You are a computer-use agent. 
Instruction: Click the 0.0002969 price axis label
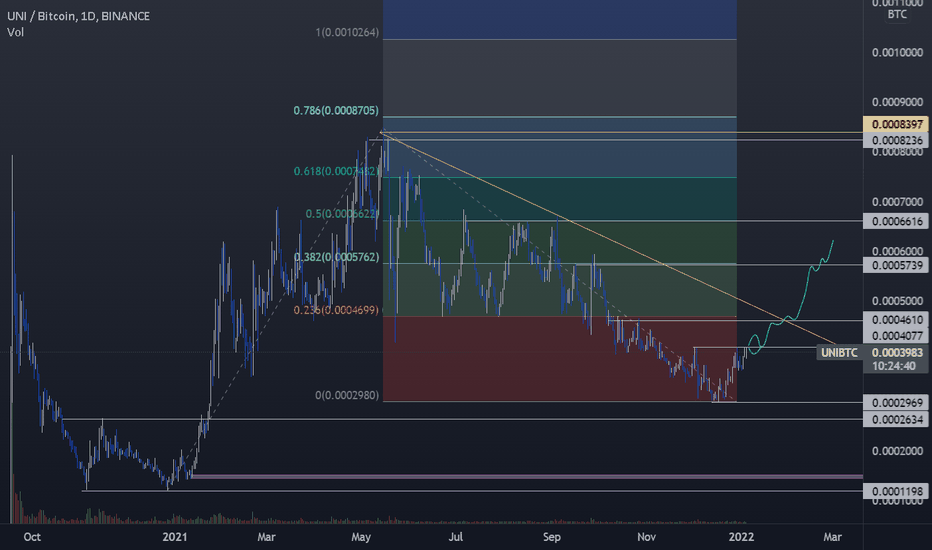[896, 403]
